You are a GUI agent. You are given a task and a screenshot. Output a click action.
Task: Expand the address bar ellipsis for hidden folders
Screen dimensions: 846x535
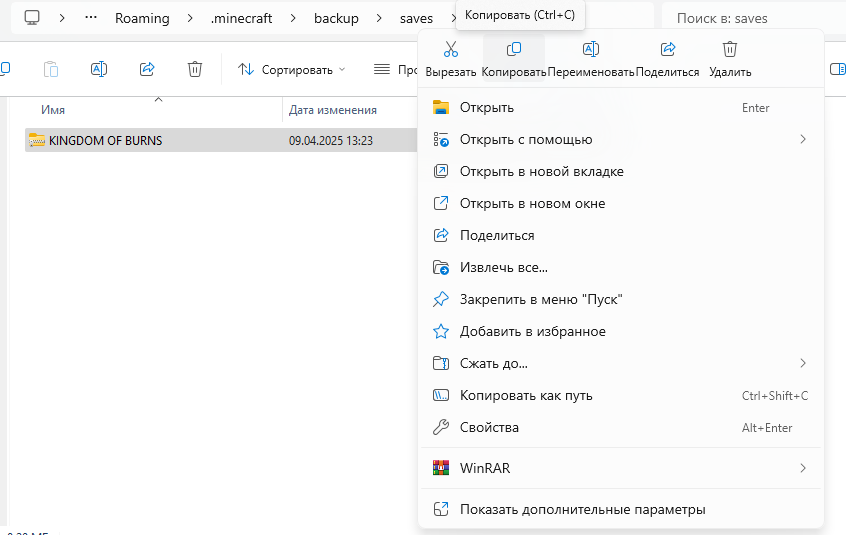click(x=91, y=18)
